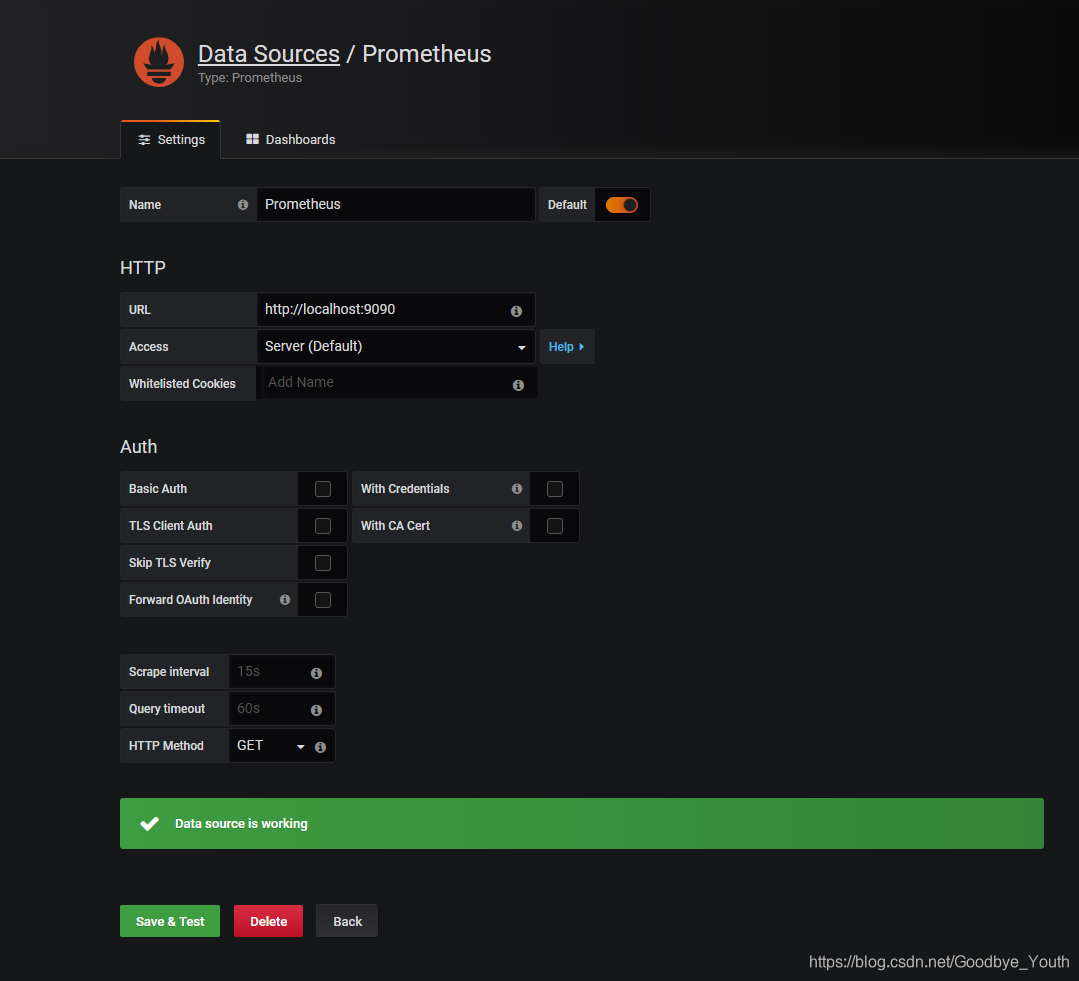Click the Whitelisted Cookies info icon
The image size is (1079, 981).
tap(518, 385)
